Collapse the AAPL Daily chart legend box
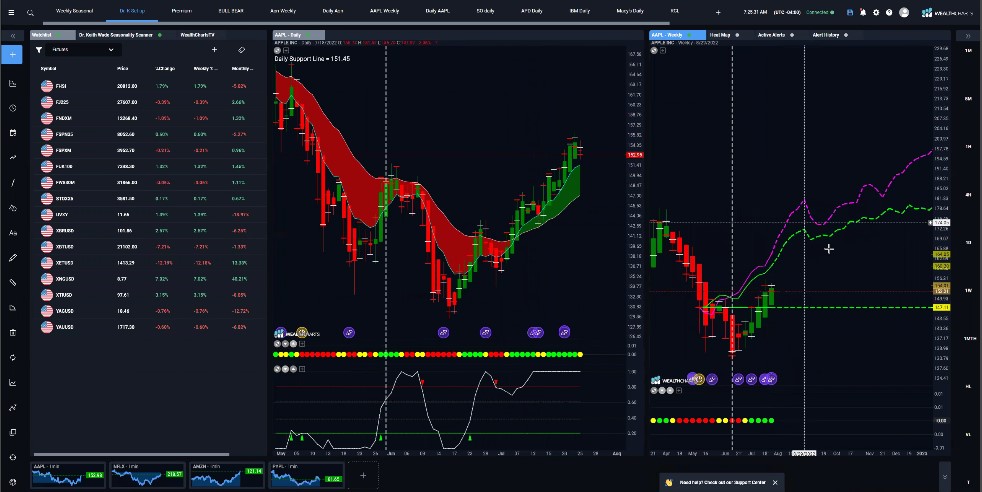982x492 pixels. pos(286,50)
